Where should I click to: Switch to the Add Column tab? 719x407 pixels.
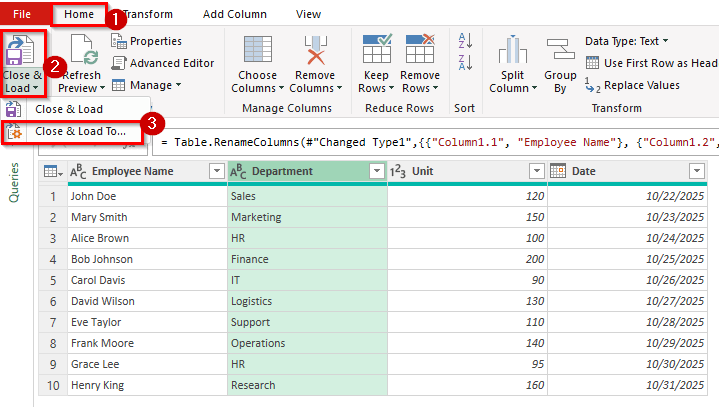tap(235, 14)
